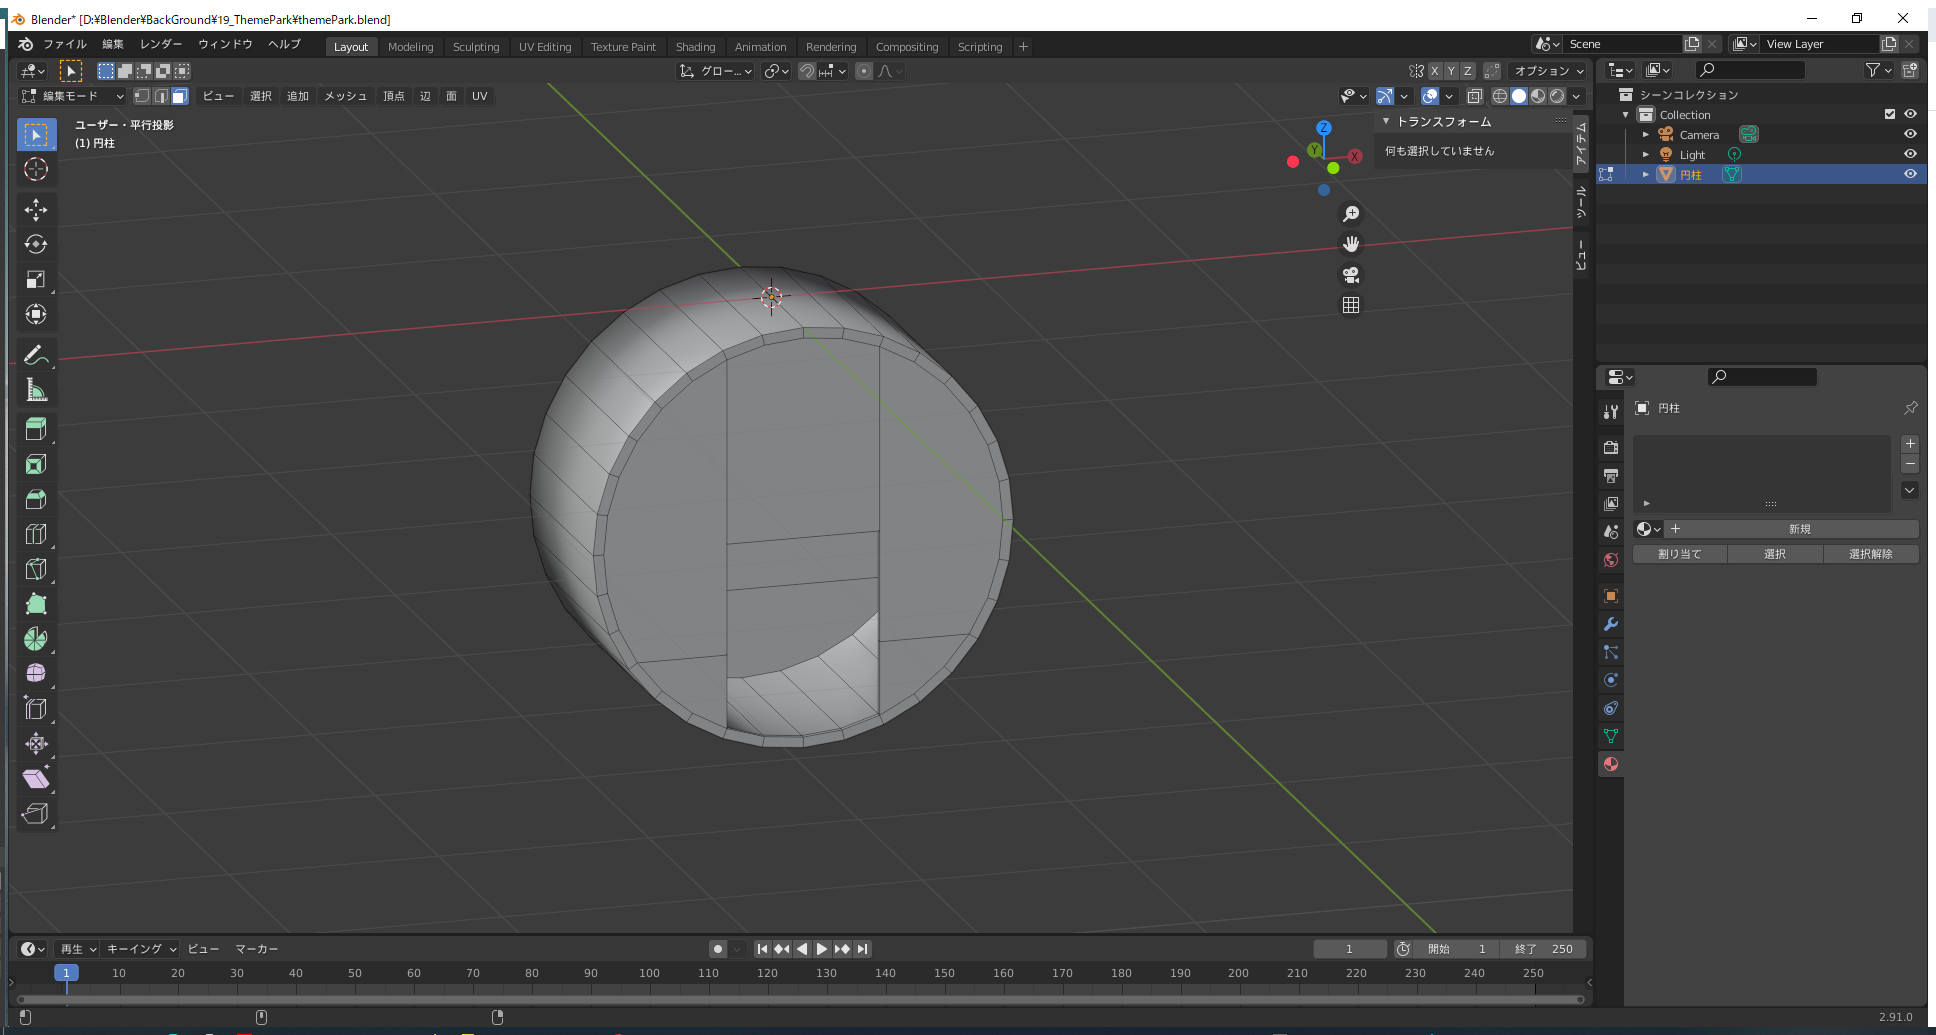Screen dimensions: 1936x1035
Task: Select the Poly Build tool
Action: (x=36, y=604)
